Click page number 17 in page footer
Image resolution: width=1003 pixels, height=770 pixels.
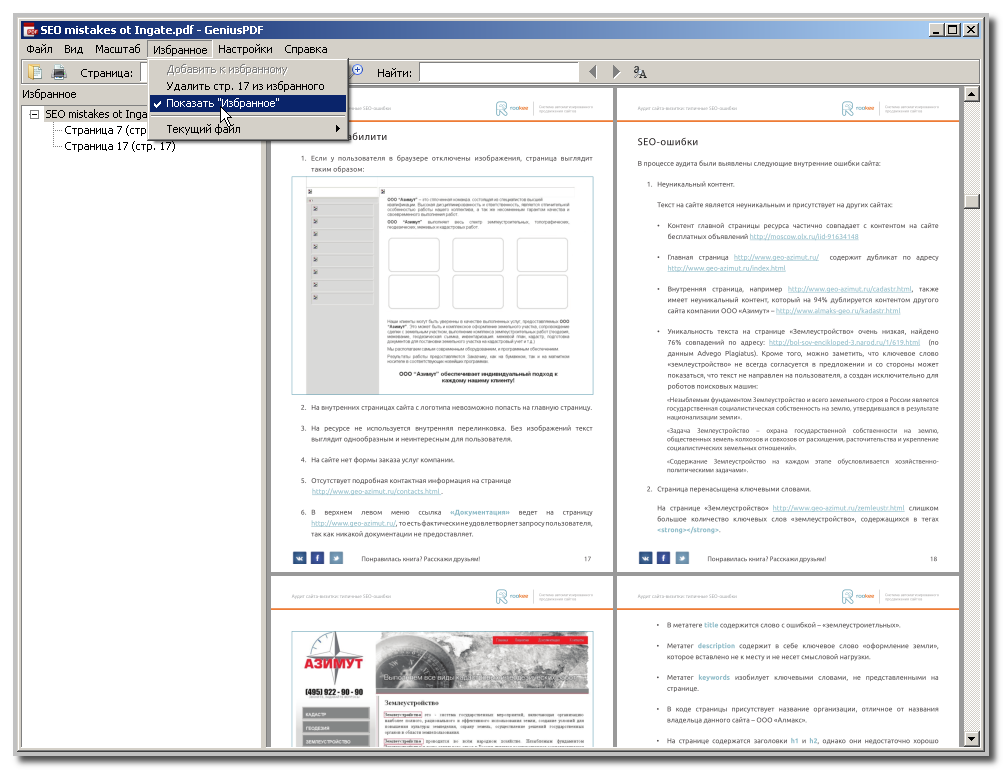587,559
